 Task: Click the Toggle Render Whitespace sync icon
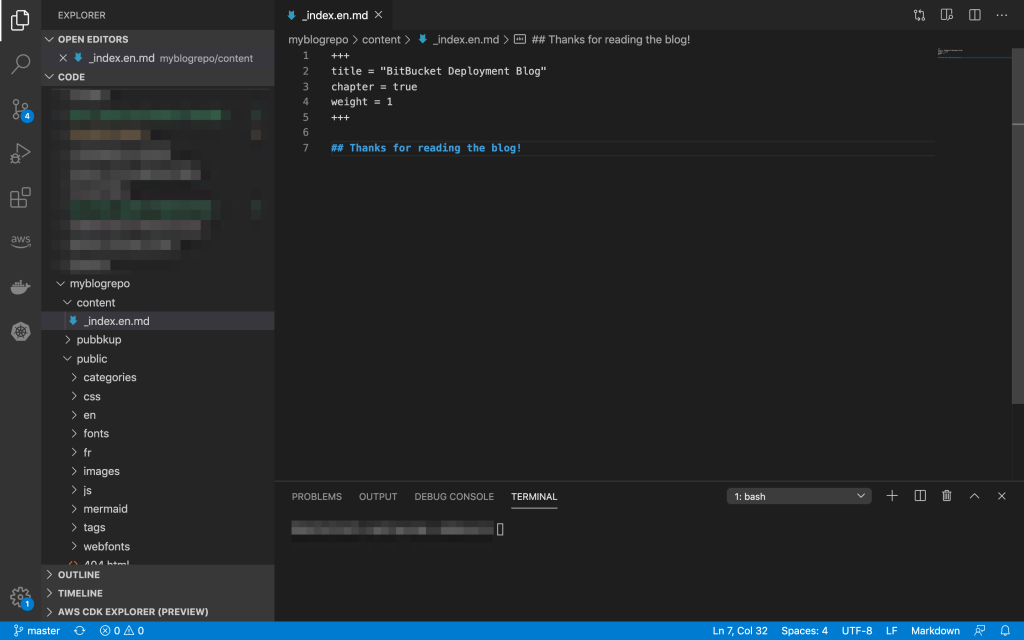919,15
